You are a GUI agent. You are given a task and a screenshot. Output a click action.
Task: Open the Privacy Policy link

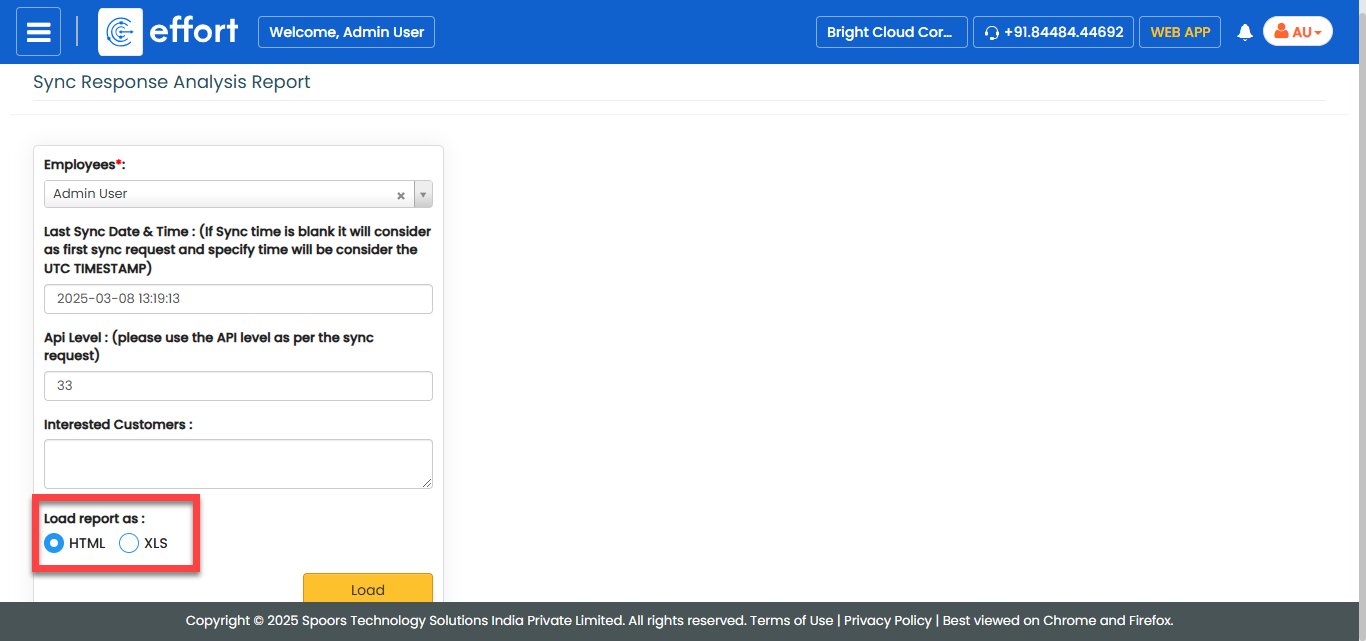[x=887, y=620]
